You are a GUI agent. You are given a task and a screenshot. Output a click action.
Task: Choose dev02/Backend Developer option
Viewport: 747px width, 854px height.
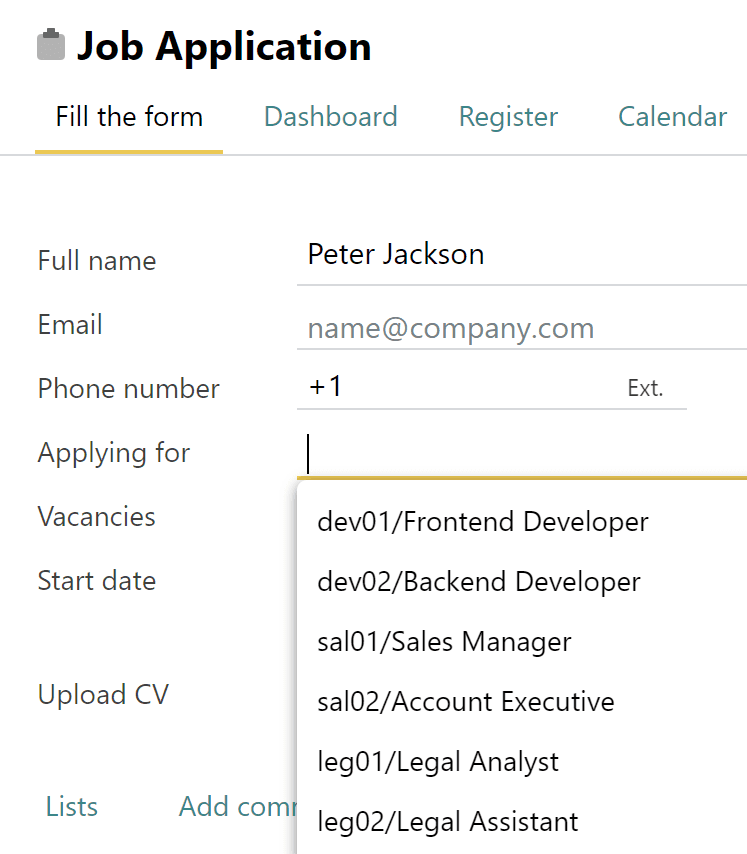[478, 581]
